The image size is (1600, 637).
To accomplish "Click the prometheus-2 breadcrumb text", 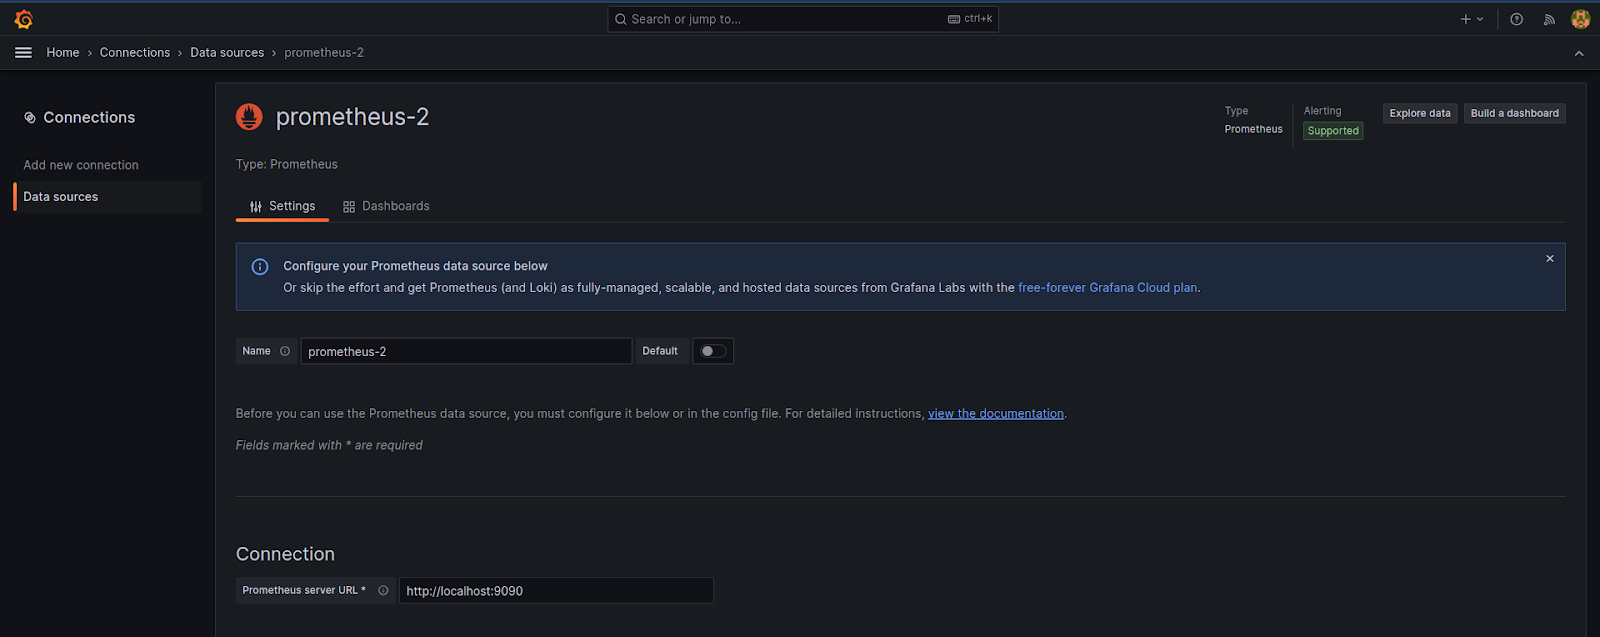I will click(324, 52).
